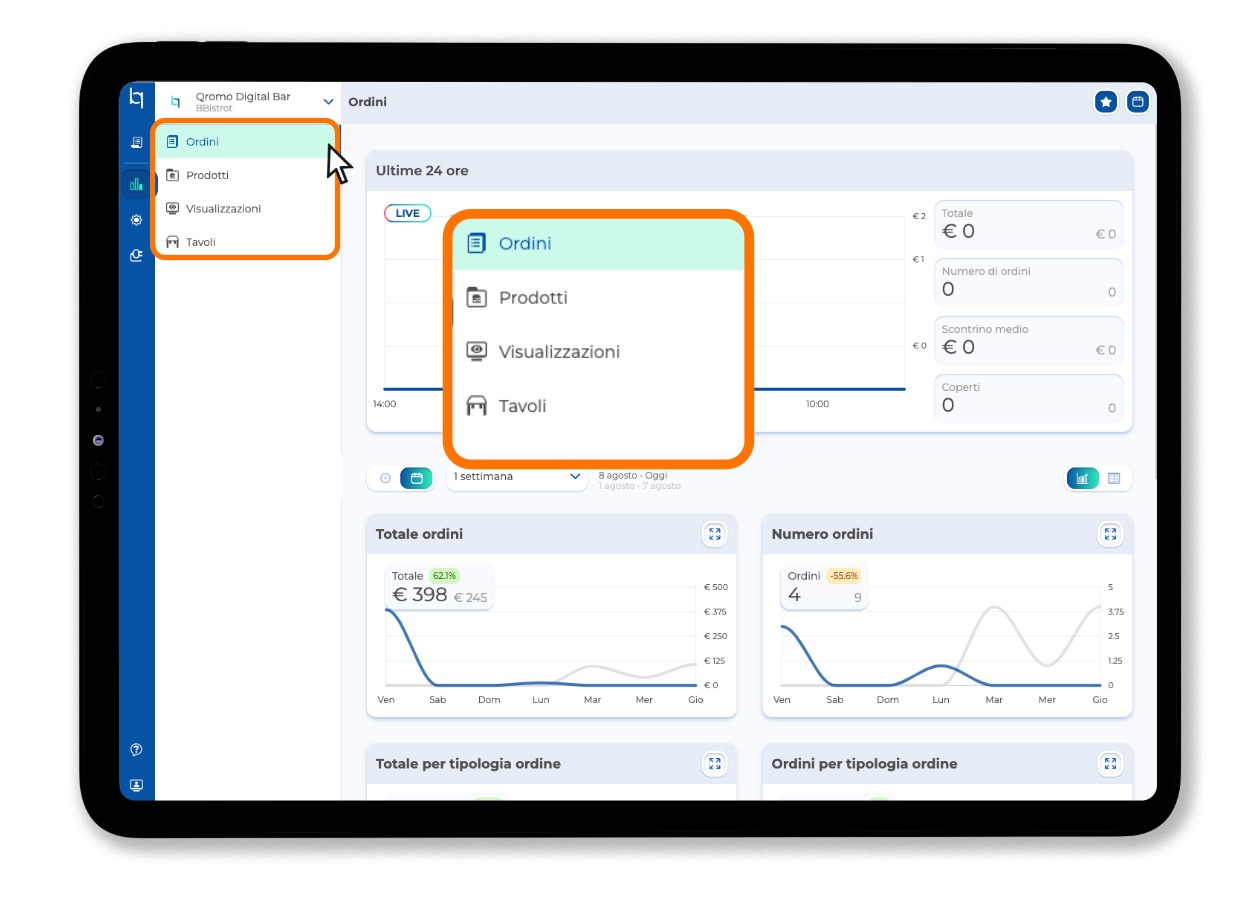Open the calendar icon in top bar
This screenshot has width=1250, height=920.
click(1138, 102)
